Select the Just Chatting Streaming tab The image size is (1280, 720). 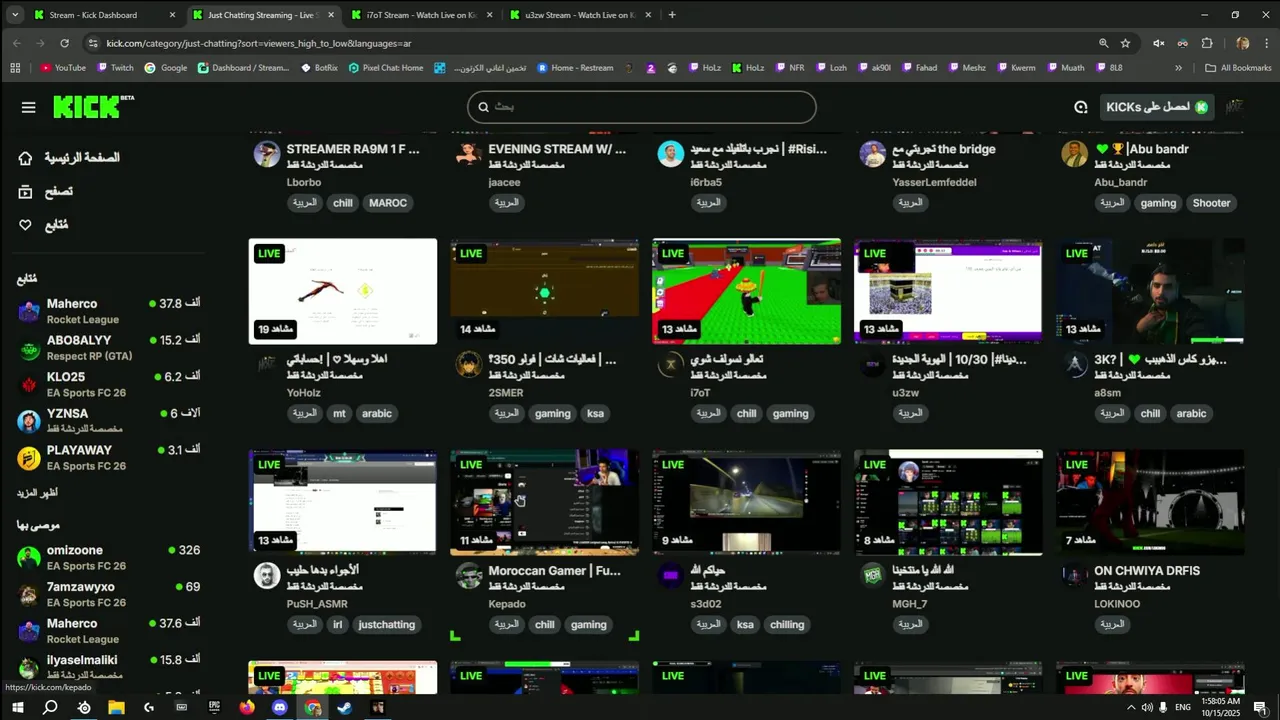[x=262, y=15]
